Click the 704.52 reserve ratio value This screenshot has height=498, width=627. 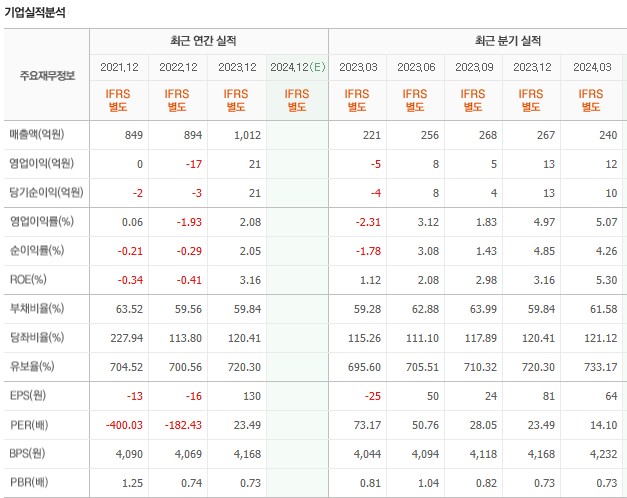pyautogui.click(x=126, y=367)
